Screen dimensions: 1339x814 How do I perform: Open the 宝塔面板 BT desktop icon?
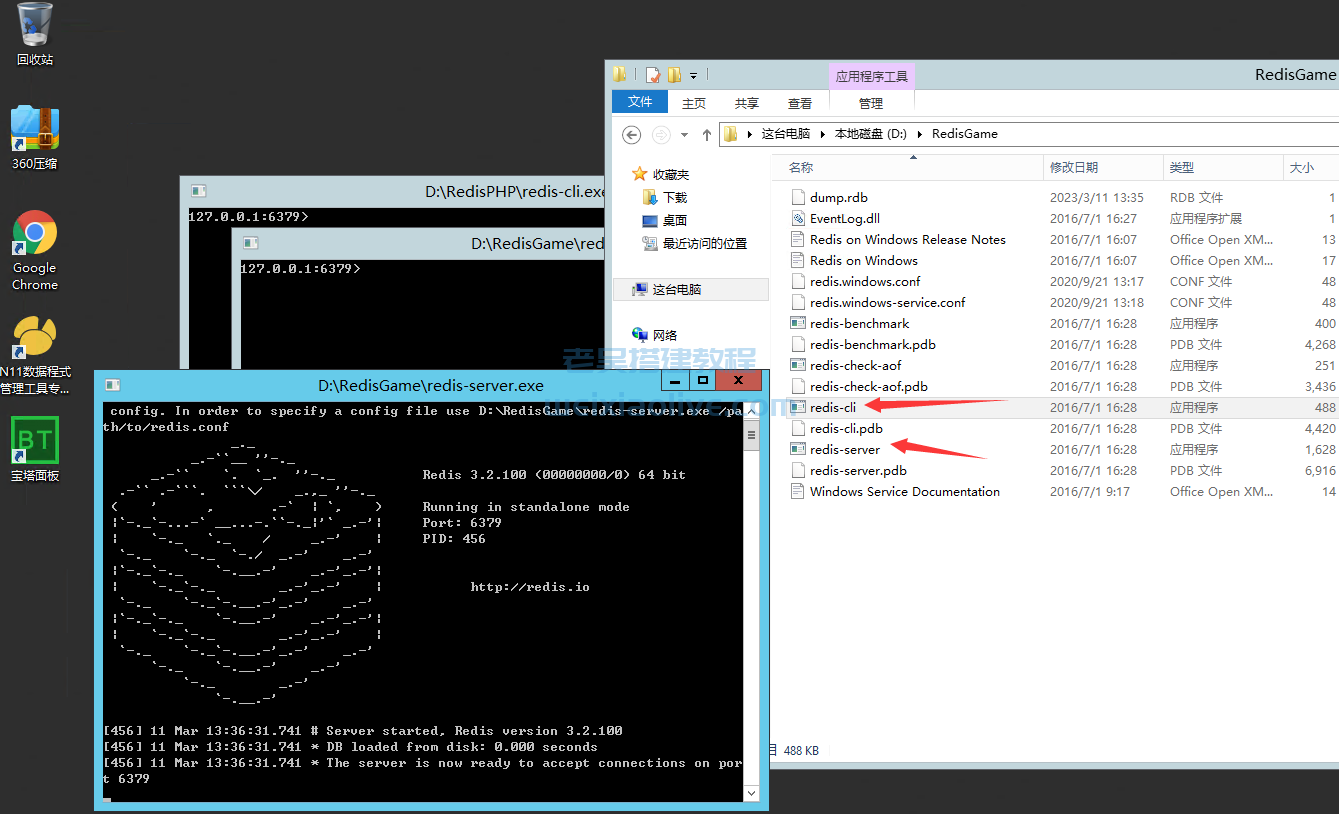[x=34, y=441]
